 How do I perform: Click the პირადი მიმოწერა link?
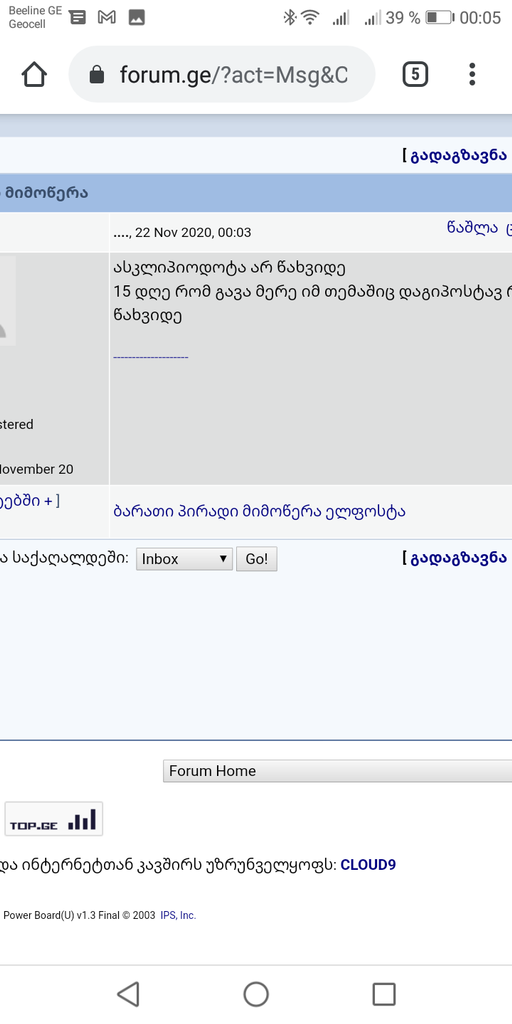[250, 511]
